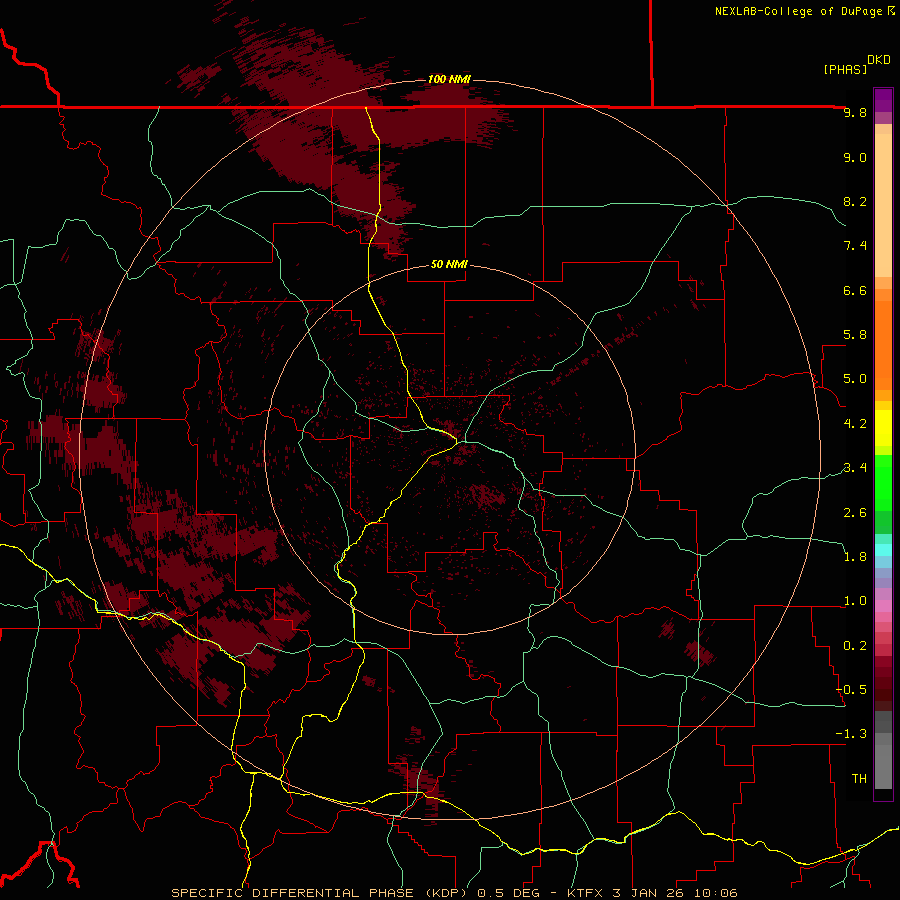
Task: Click the 2.6 value on the color scale
Action: (x=855, y=513)
